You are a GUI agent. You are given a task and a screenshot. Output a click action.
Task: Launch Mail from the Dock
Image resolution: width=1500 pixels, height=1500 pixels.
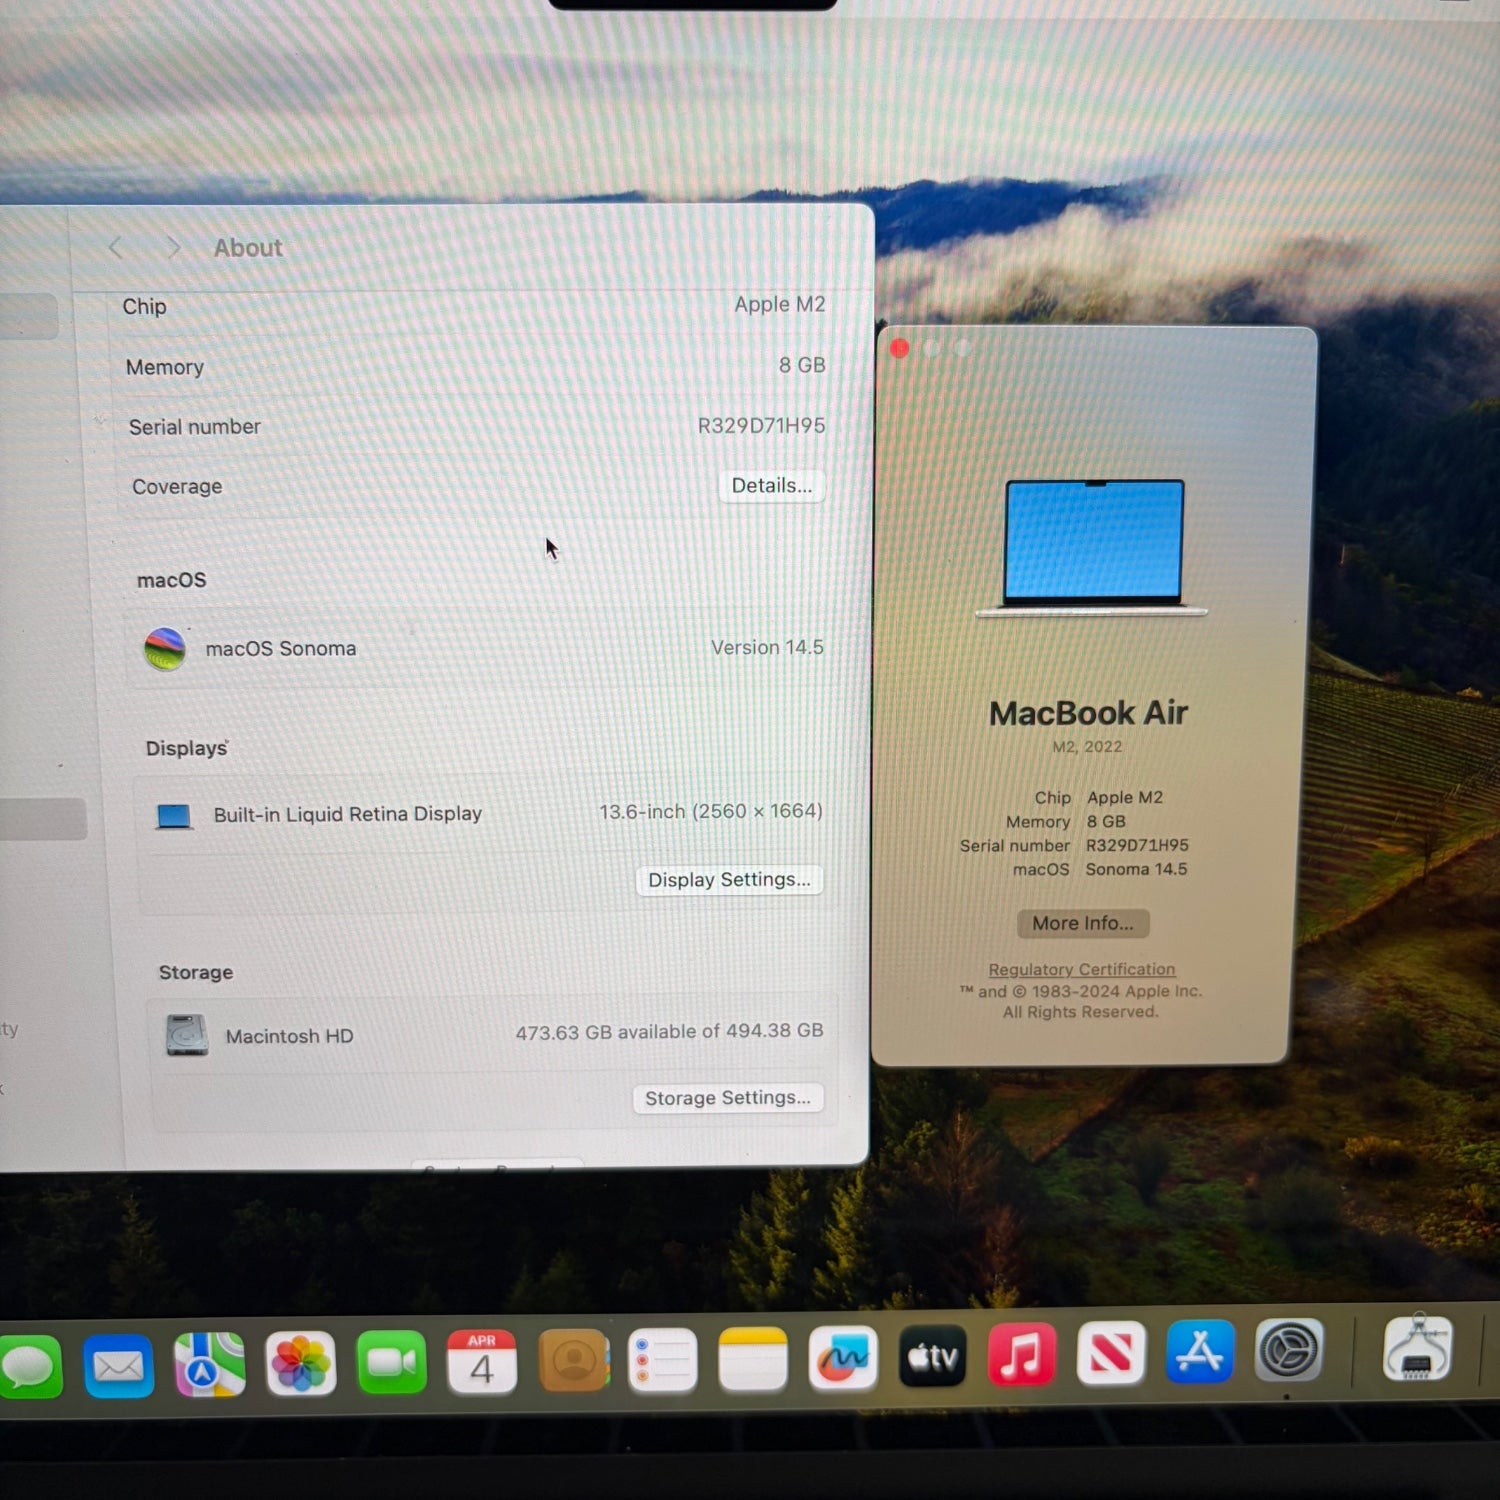119,1365
